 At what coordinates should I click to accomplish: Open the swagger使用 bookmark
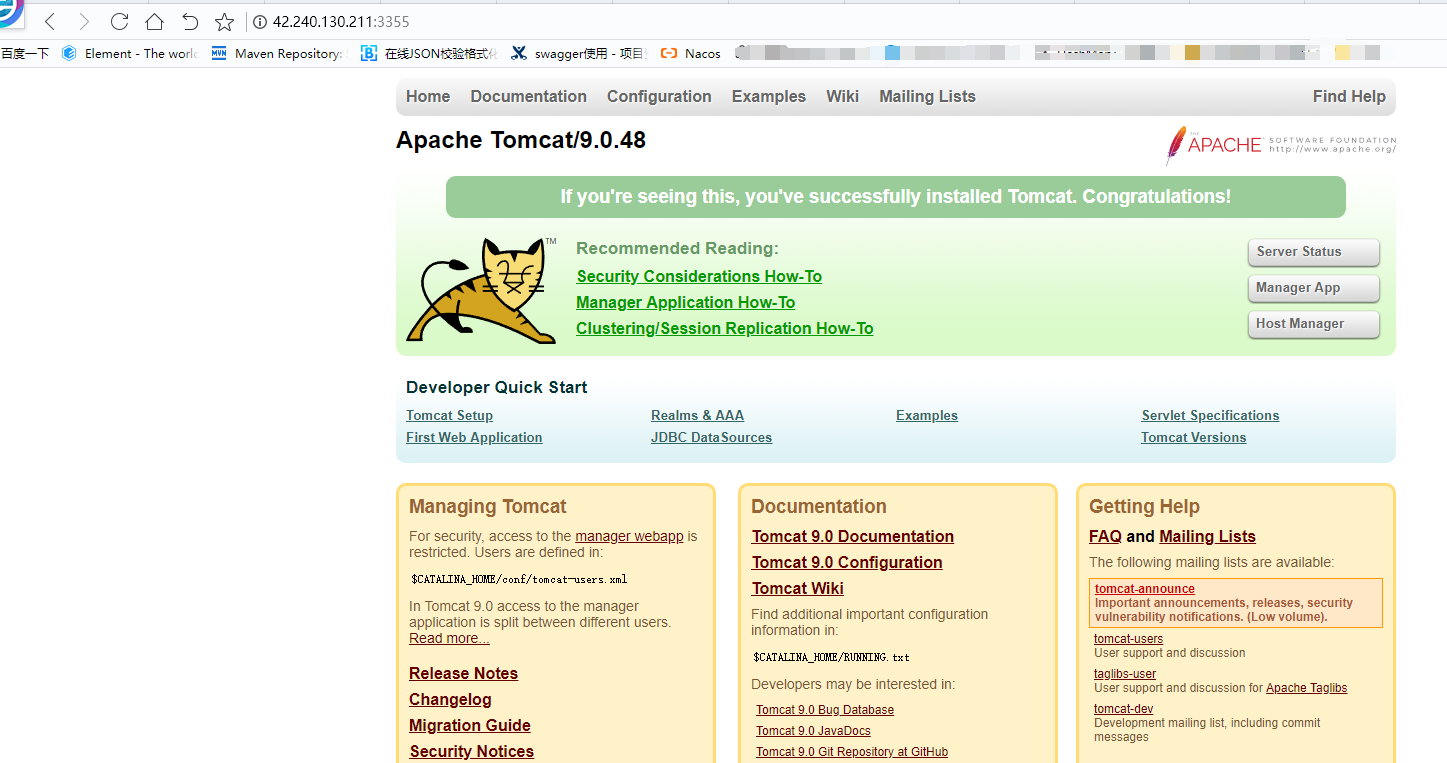click(x=579, y=54)
